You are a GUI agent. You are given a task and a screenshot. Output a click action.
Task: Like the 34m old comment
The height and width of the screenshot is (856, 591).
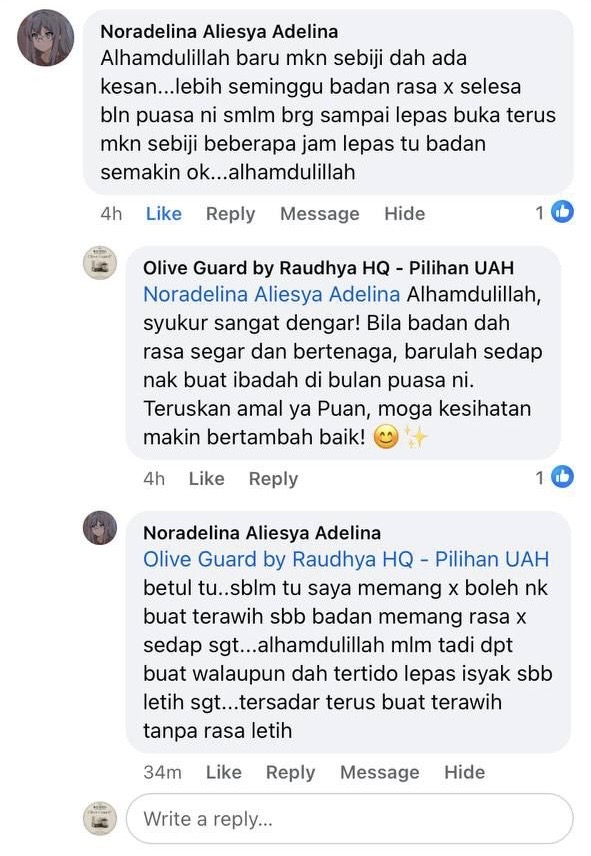(224, 772)
